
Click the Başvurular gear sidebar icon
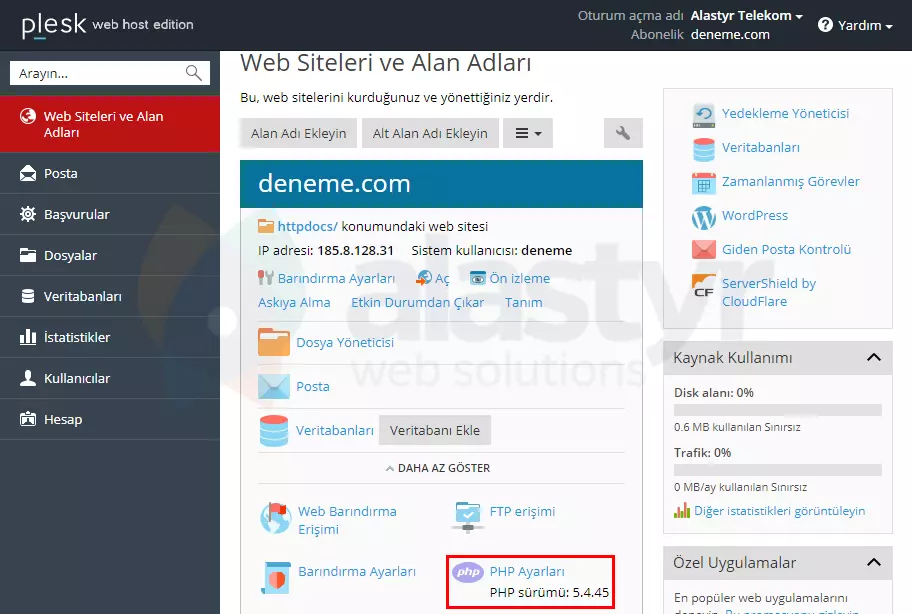coord(27,214)
